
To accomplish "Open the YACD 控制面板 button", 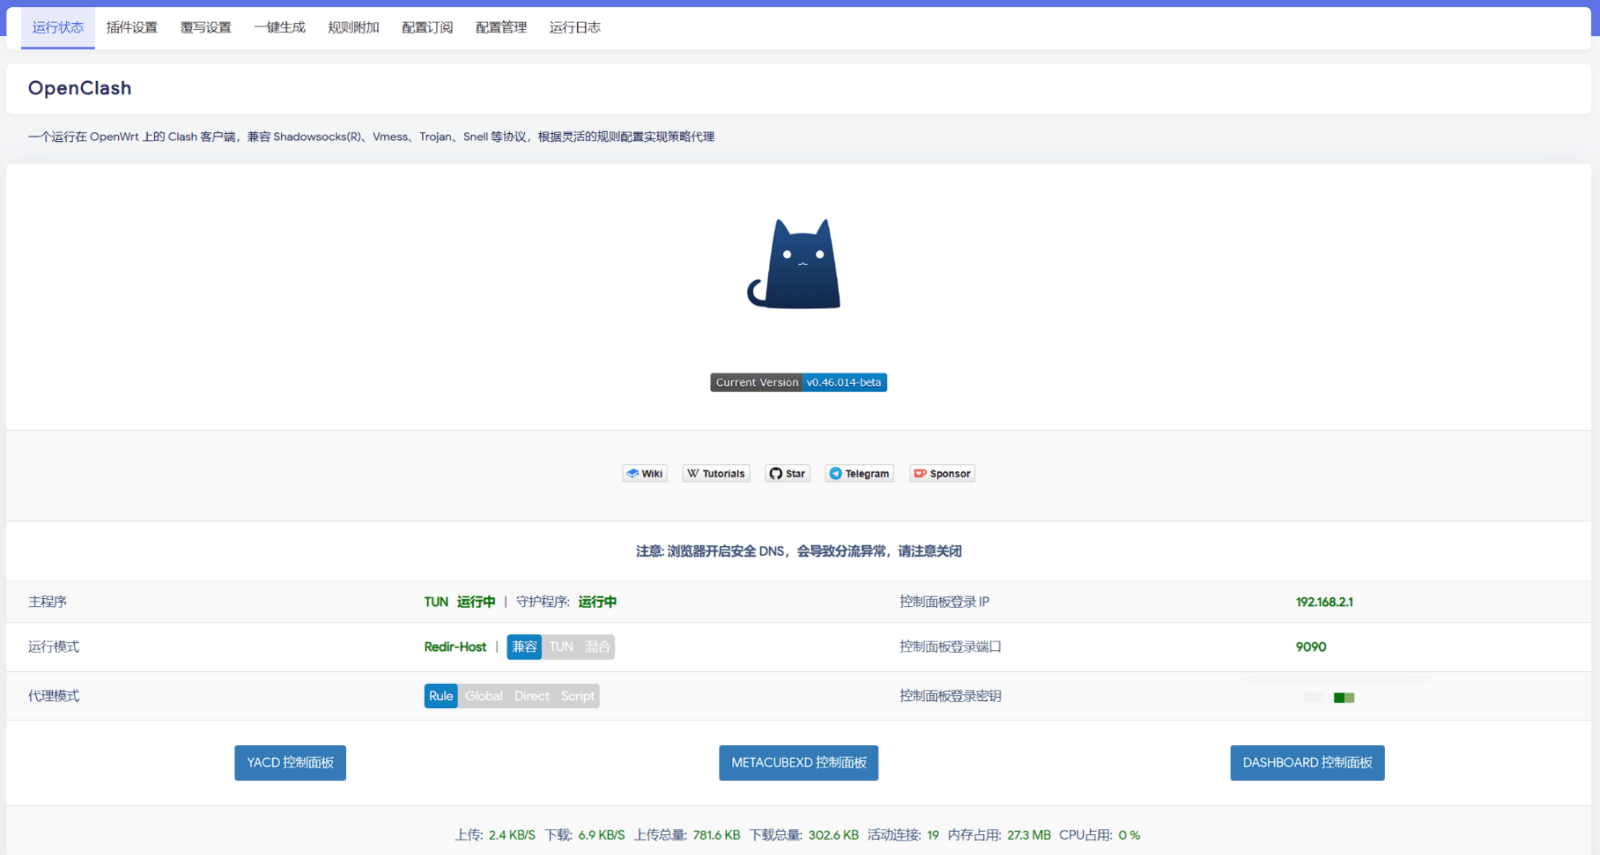I will (x=290, y=763).
